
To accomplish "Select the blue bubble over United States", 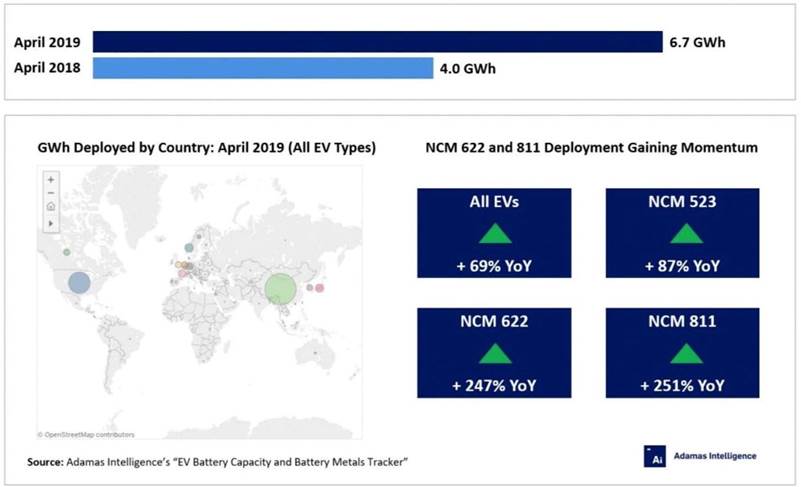I will pos(78,282).
